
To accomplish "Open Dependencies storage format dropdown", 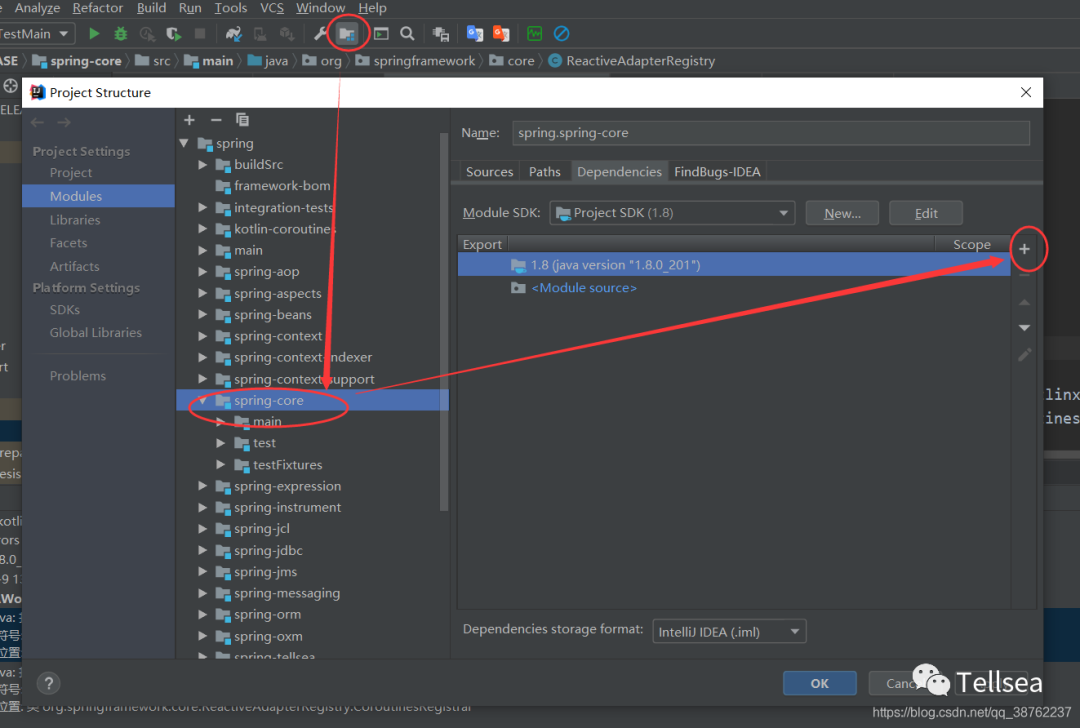I will pos(729,632).
